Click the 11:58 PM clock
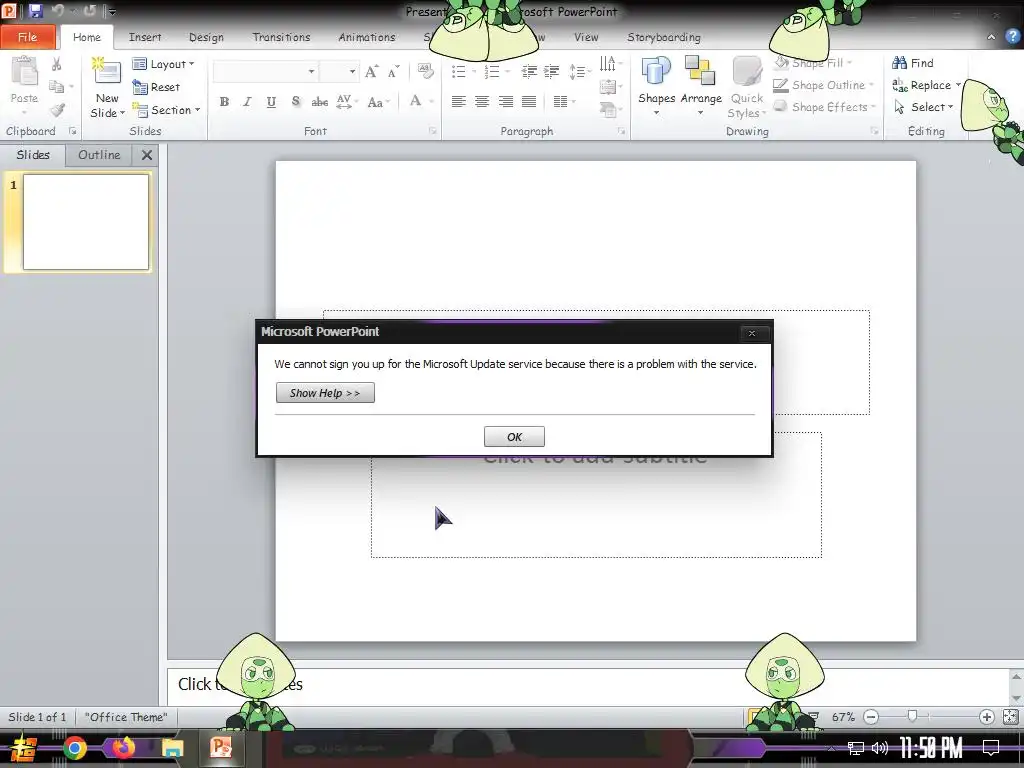Screen dimensions: 1024x768 pyautogui.click(x=931, y=748)
